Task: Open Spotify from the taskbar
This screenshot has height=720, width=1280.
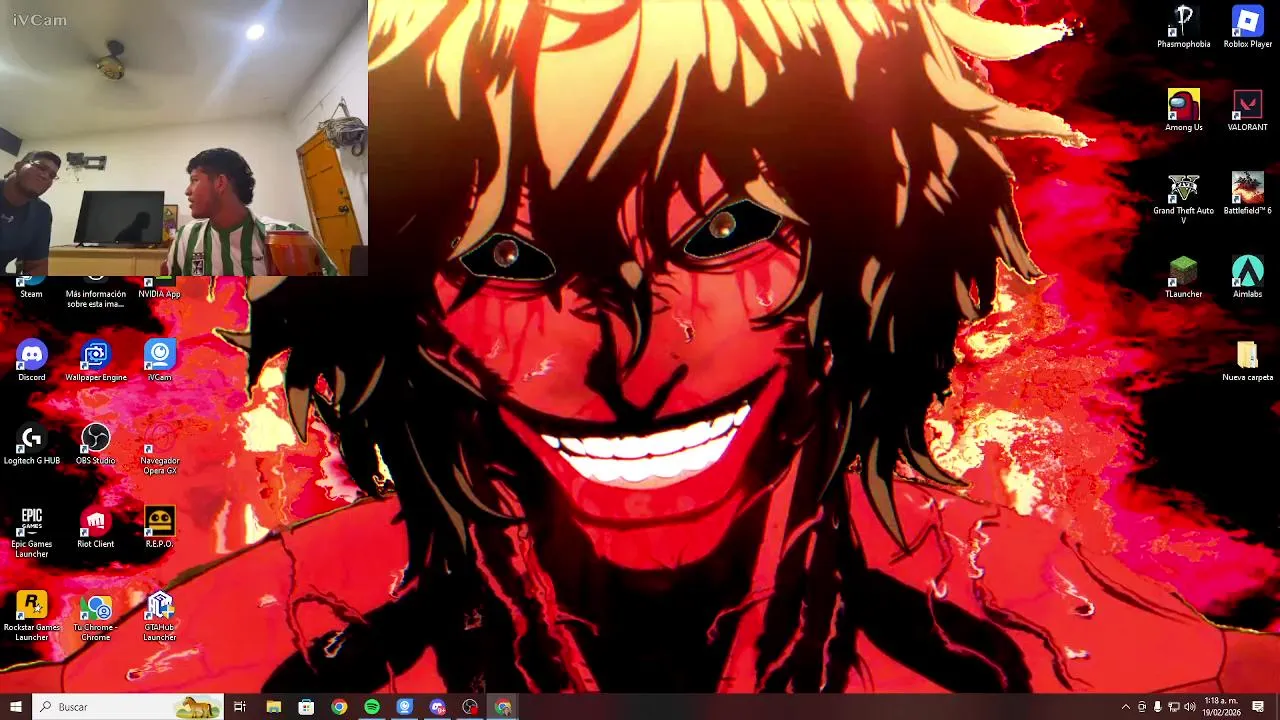Action: [372, 707]
